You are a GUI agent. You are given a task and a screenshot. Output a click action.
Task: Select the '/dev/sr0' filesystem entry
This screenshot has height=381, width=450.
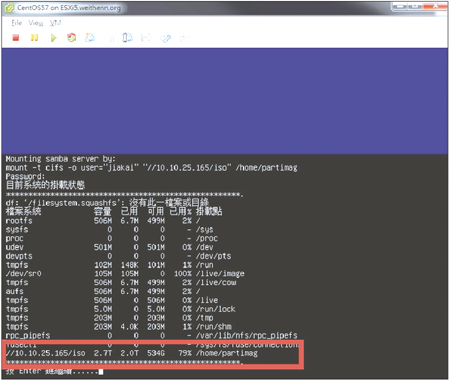pyautogui.click(x=23, y=274)
